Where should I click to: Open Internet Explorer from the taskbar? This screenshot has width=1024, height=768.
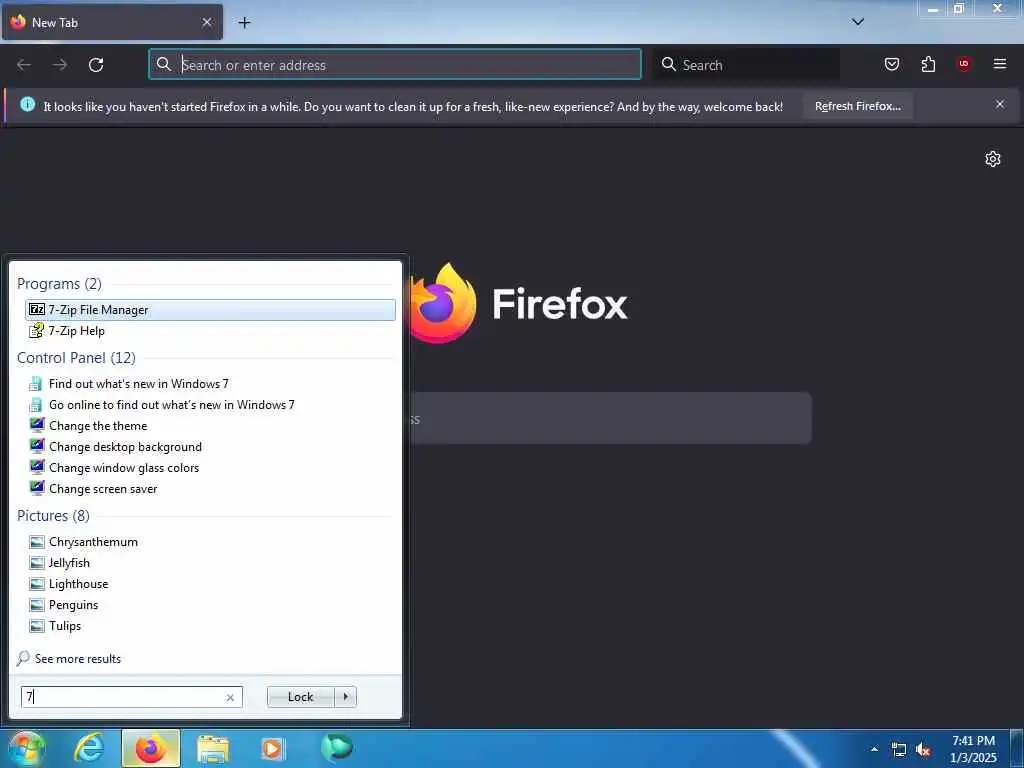coord(88,748)
